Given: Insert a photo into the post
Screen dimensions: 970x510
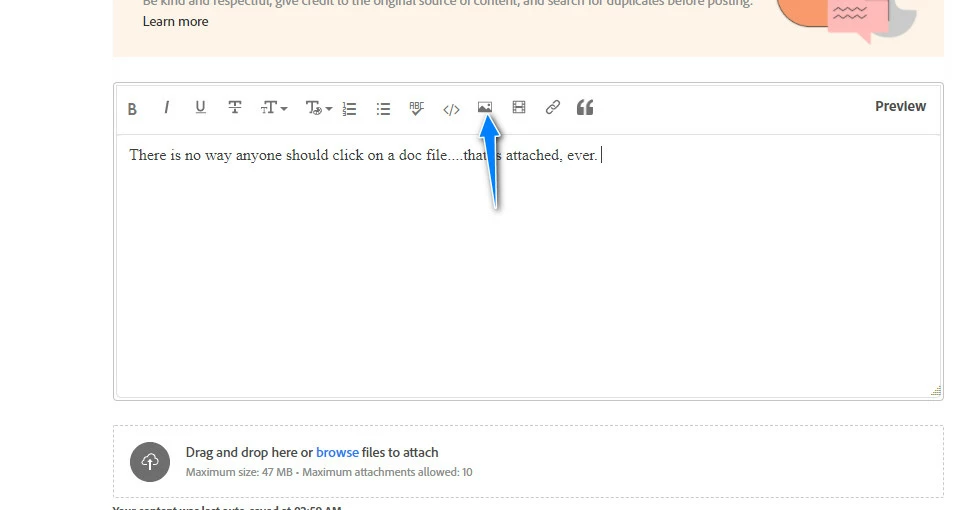Looking at the screenshot, I should click(485, 107).
